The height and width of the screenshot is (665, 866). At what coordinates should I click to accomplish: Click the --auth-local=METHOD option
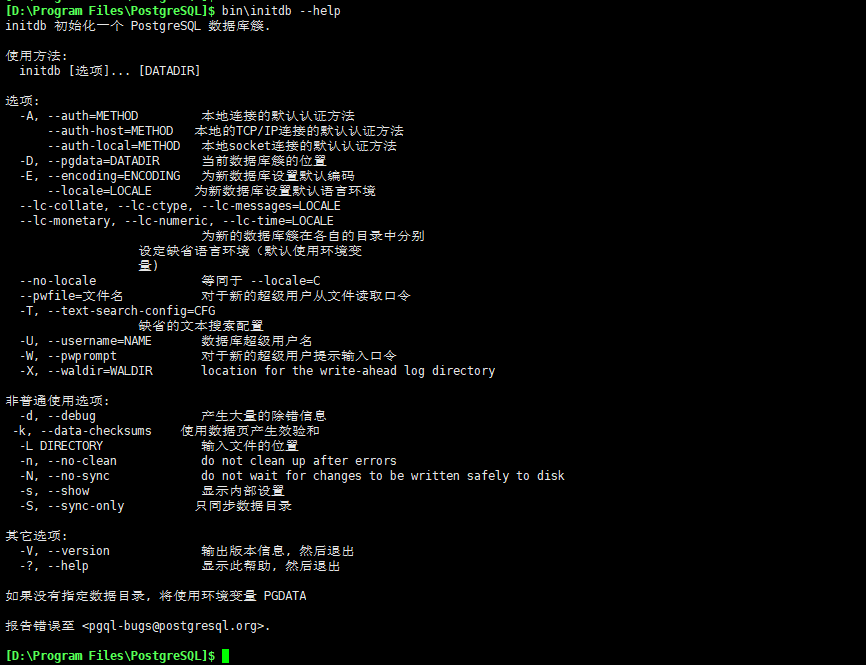pyautogui.click(x=114, y=146)
